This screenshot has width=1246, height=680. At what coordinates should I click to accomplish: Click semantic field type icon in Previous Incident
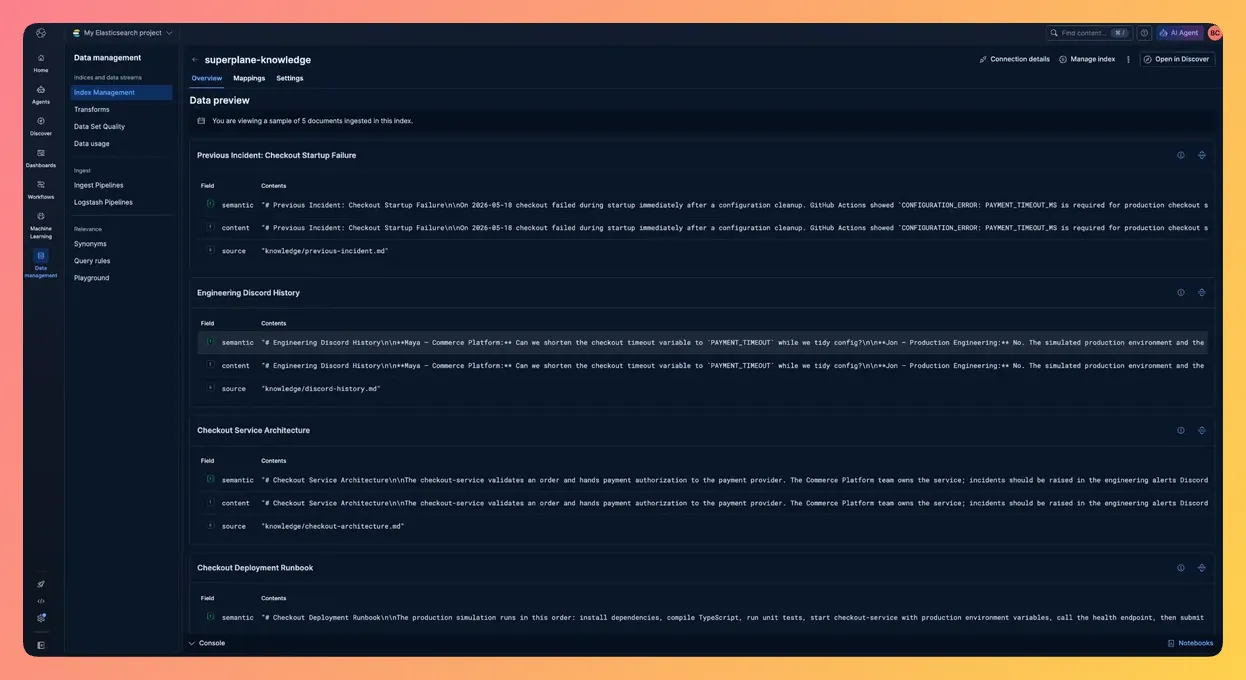point(211,204)
